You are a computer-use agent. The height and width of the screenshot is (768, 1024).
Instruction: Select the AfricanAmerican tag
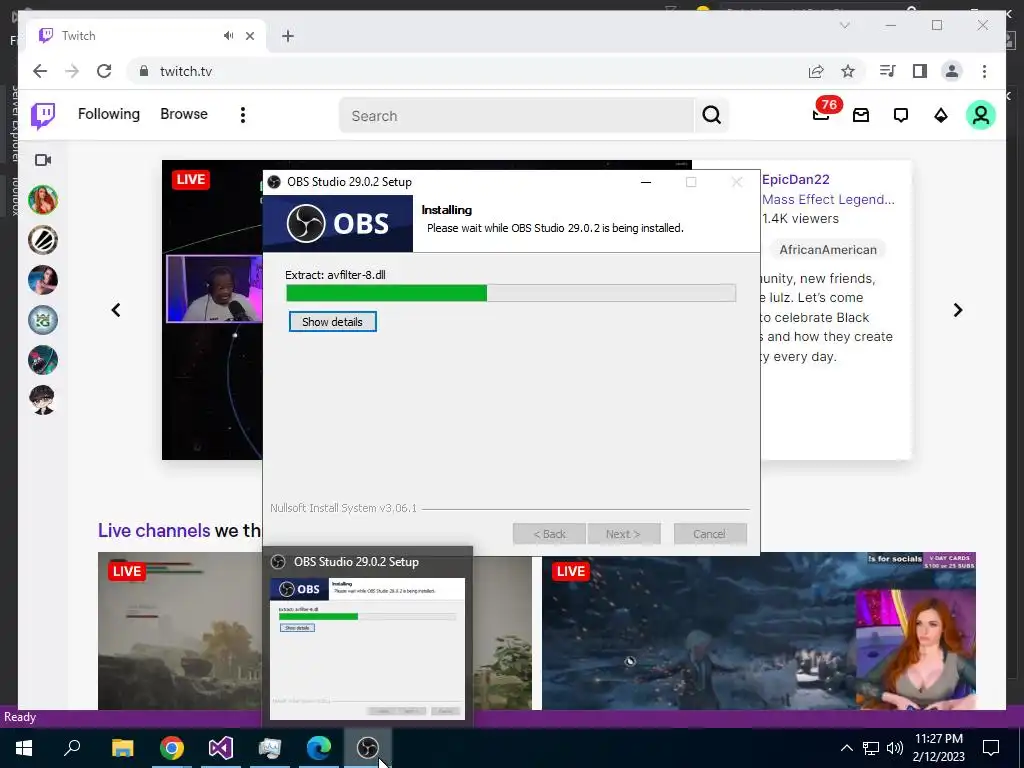828,249
